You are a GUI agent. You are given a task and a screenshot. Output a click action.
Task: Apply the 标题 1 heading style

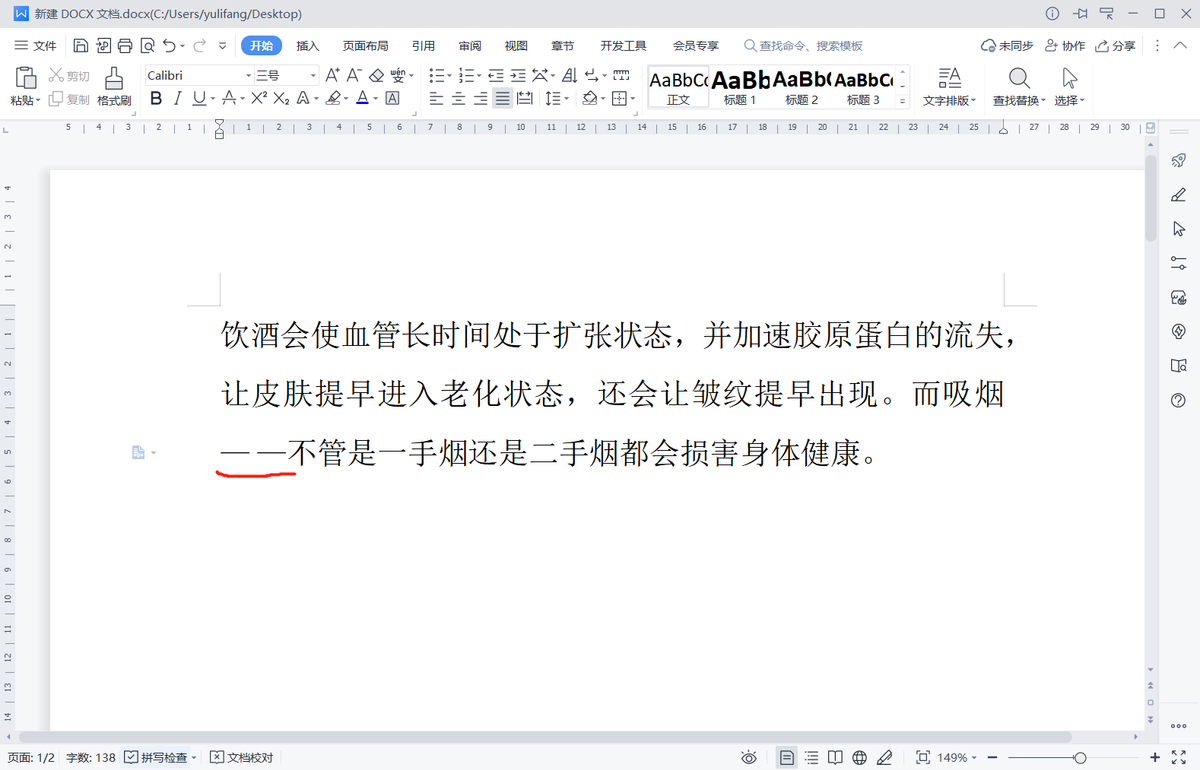point(740,87)
